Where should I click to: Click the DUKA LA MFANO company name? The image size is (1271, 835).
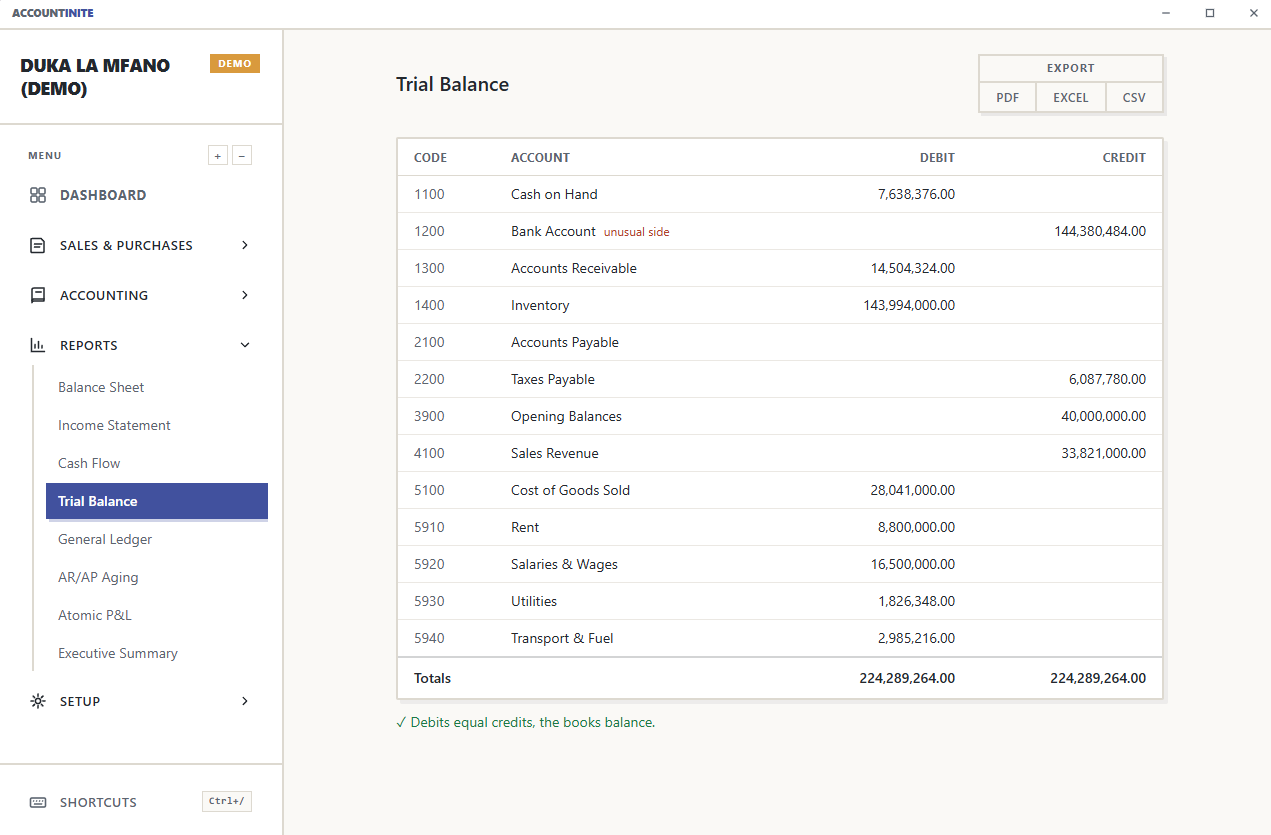[95, 77]
